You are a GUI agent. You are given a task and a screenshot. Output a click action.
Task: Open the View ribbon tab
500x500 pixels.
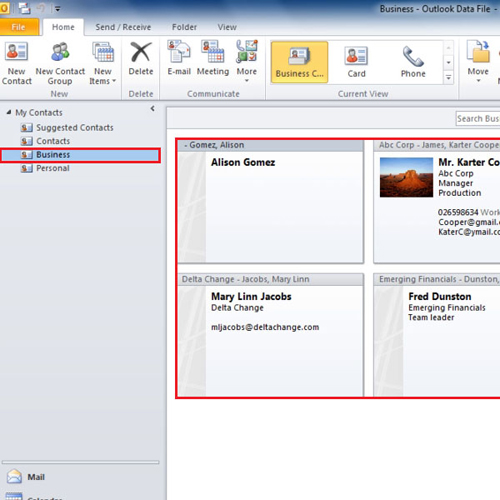(x=227, y=27)
